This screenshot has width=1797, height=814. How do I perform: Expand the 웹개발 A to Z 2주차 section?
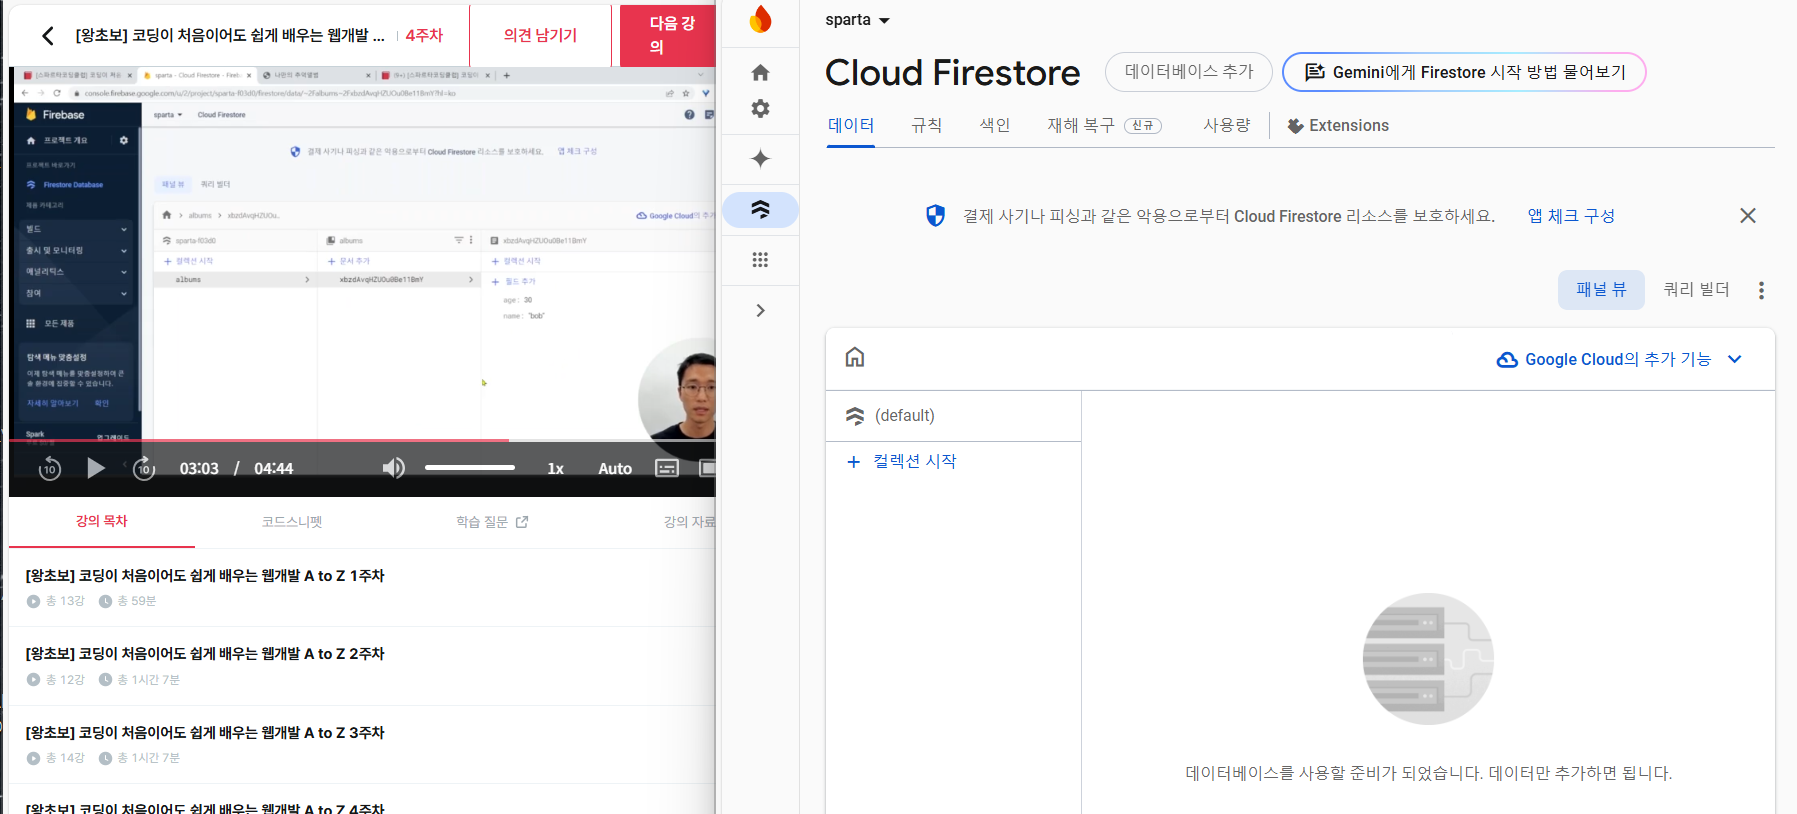362,666
